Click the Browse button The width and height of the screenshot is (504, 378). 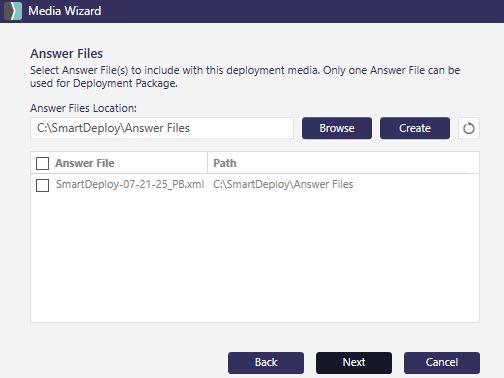(337, 128)
